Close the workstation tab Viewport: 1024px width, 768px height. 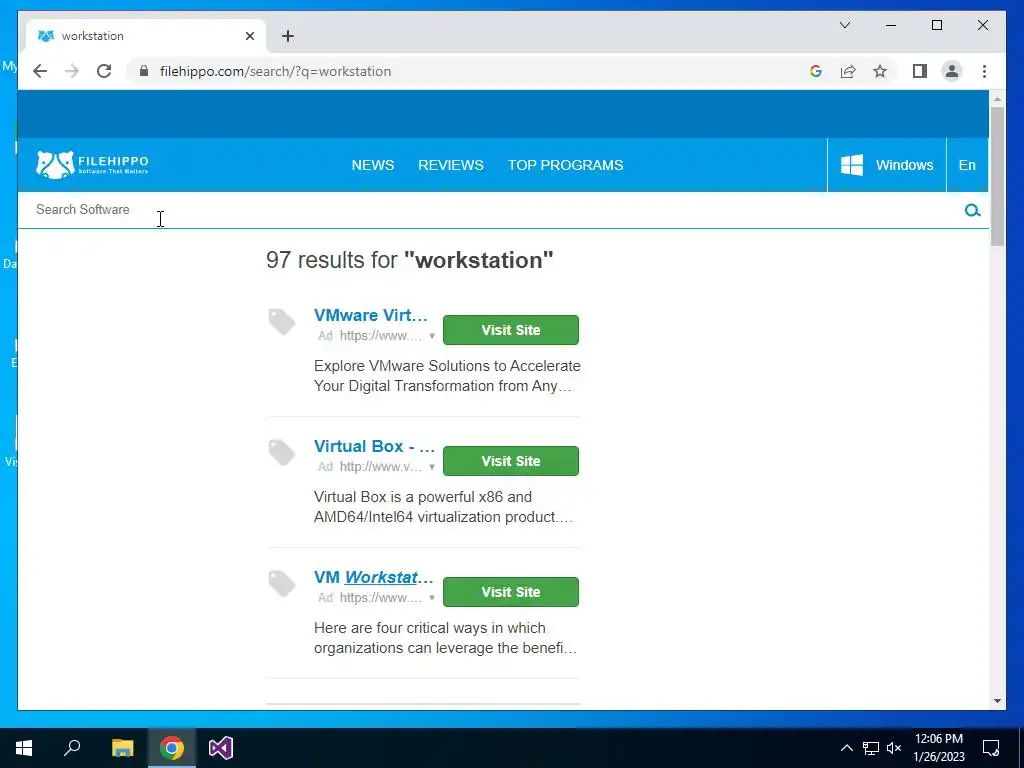coord(249,36)
